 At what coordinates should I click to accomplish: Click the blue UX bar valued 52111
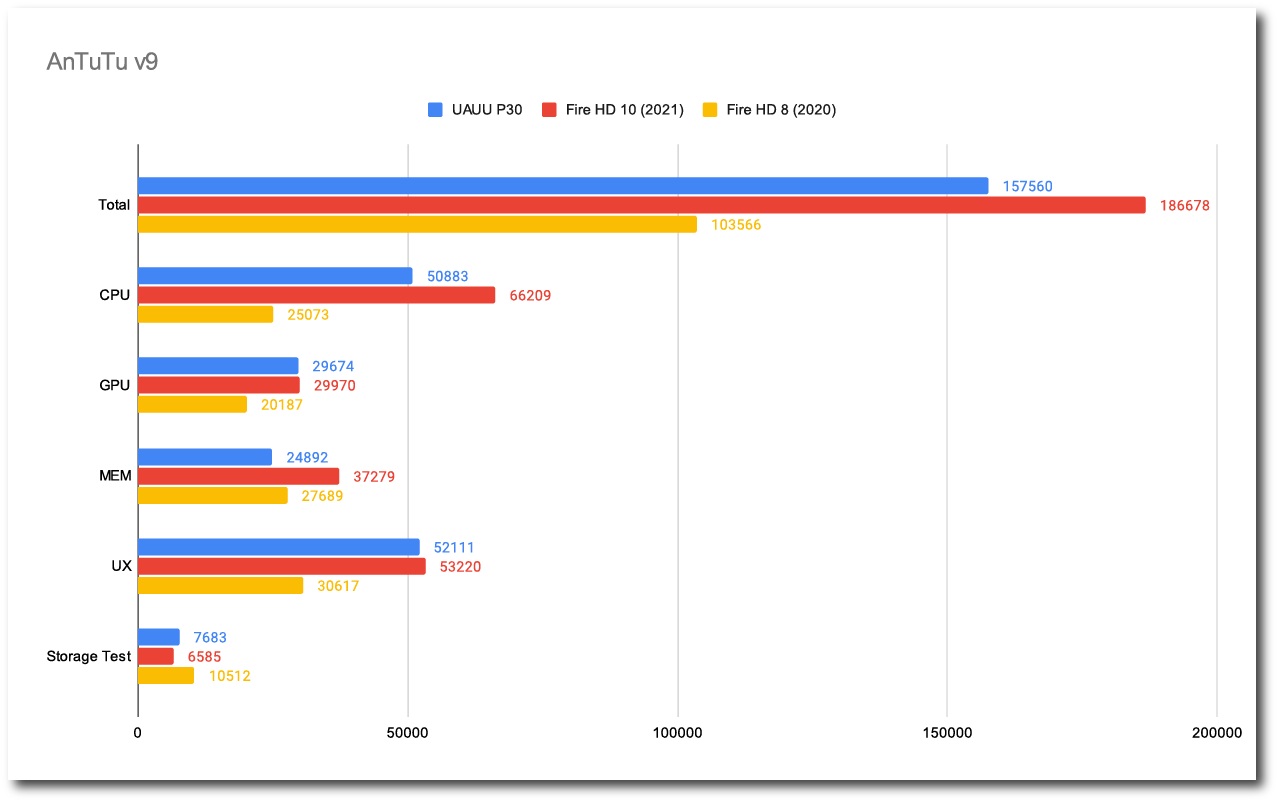(278, 547)
